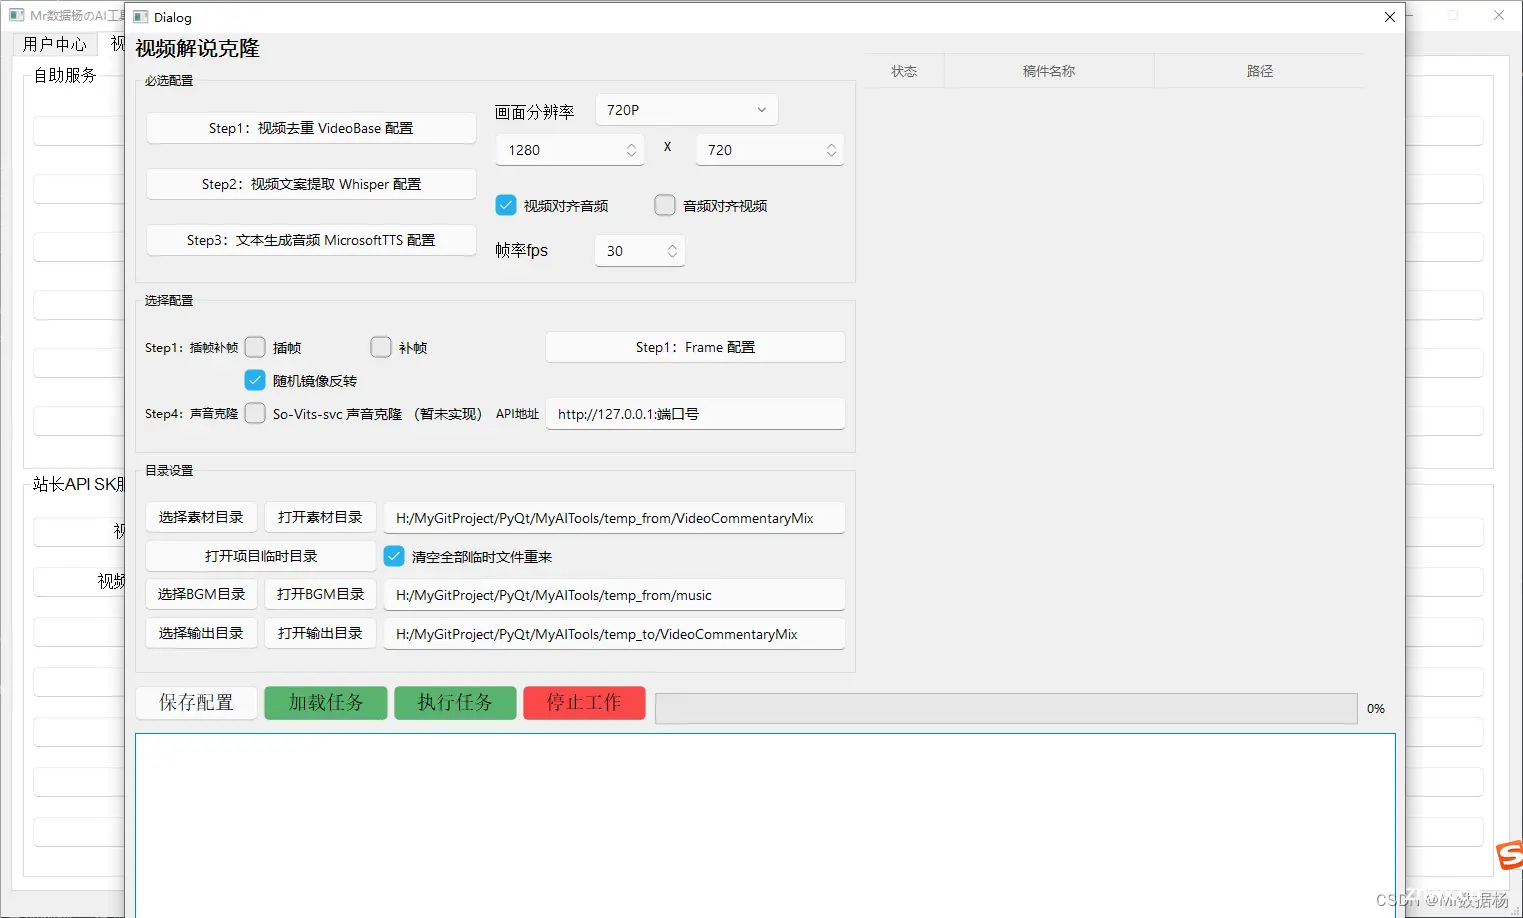Click the API地址 input field
Image resolution: width=1523 pixels, height=918 pixels.
pyautogui.click(x=695, y=414)
